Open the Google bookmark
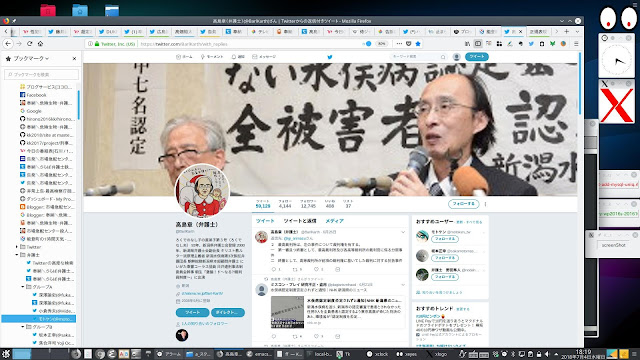 coord(31,111)
